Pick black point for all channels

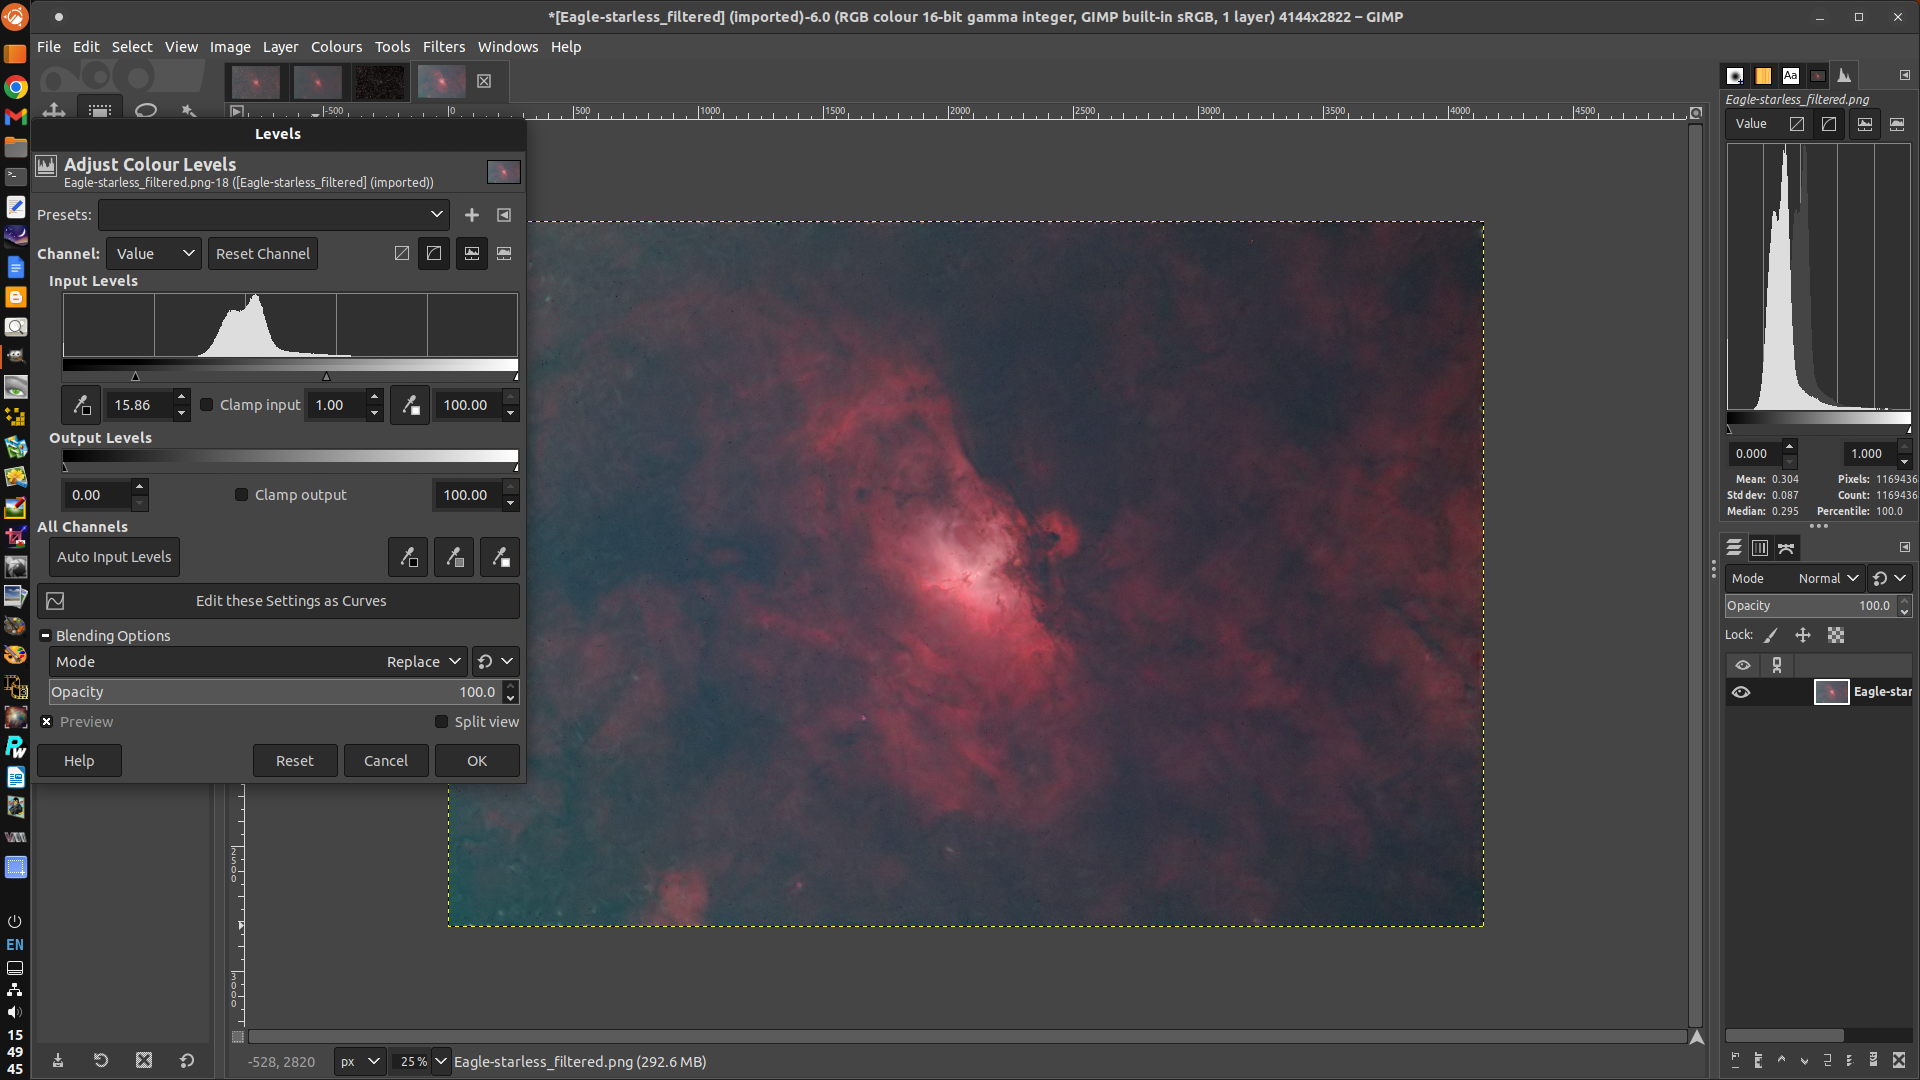coord(408,557)
